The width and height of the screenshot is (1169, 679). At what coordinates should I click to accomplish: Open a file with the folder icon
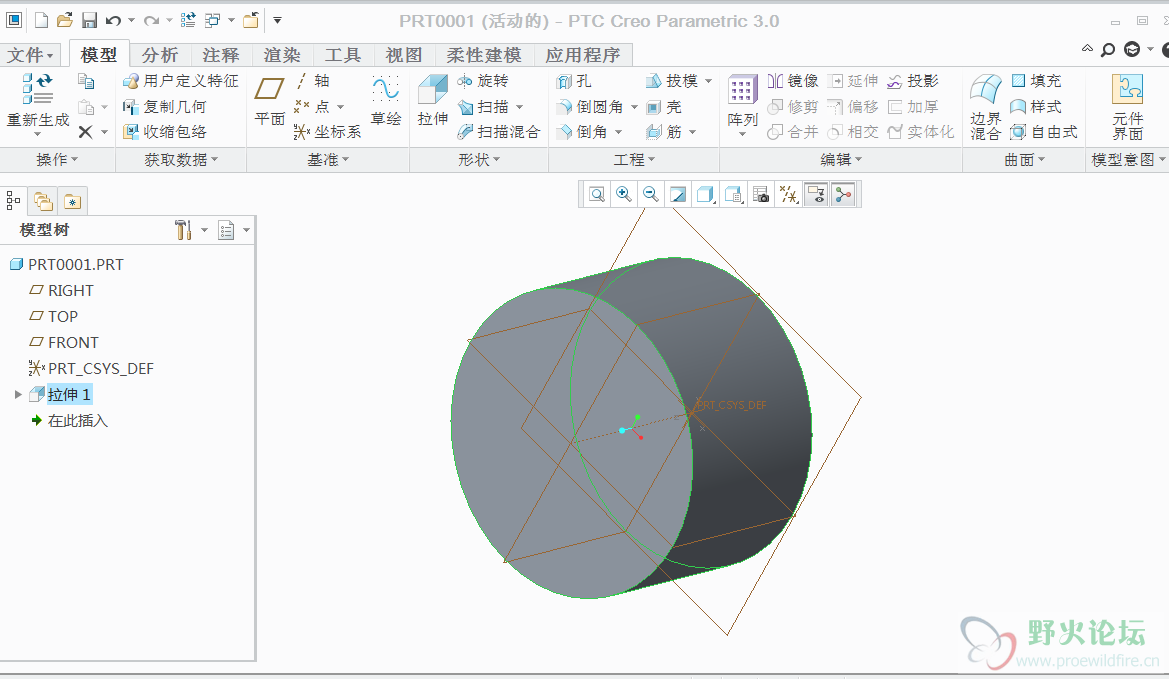pyautogui.click(x=65, y=20)
